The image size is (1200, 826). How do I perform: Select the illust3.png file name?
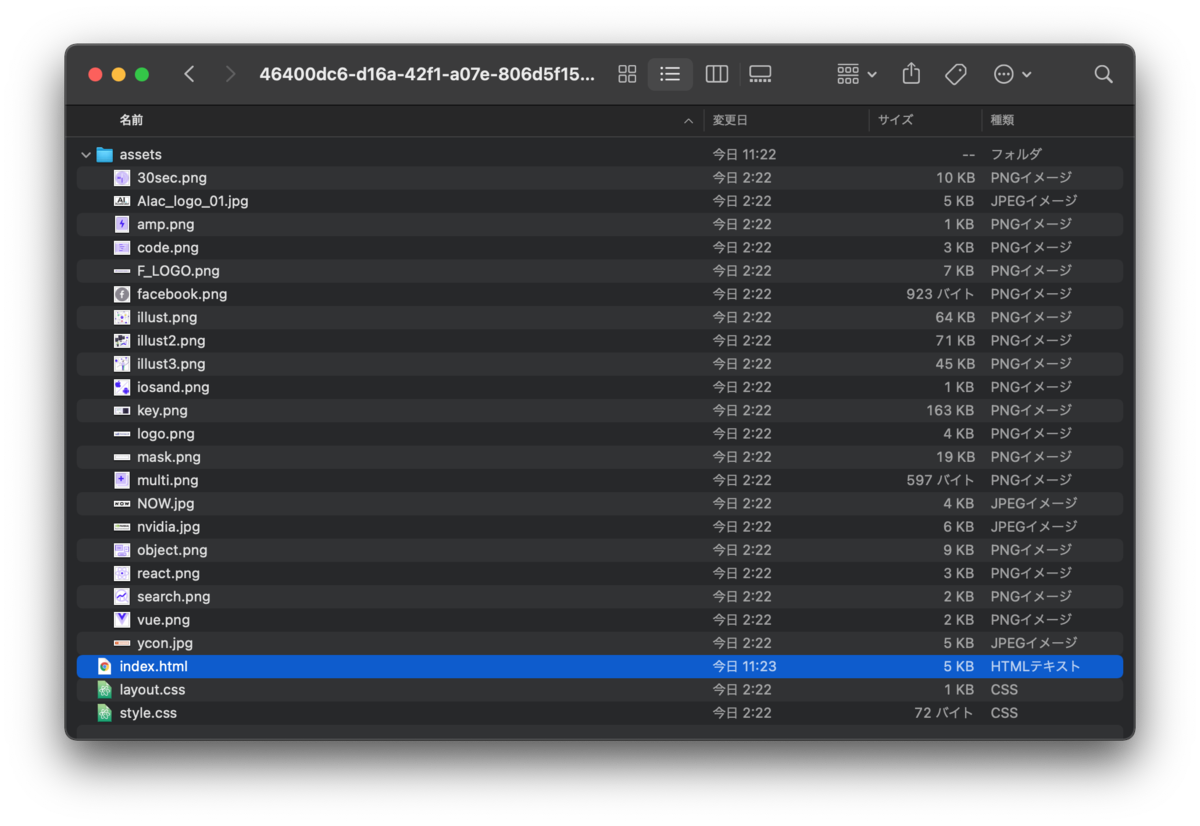pyautogui.click(x=171, y=364)
